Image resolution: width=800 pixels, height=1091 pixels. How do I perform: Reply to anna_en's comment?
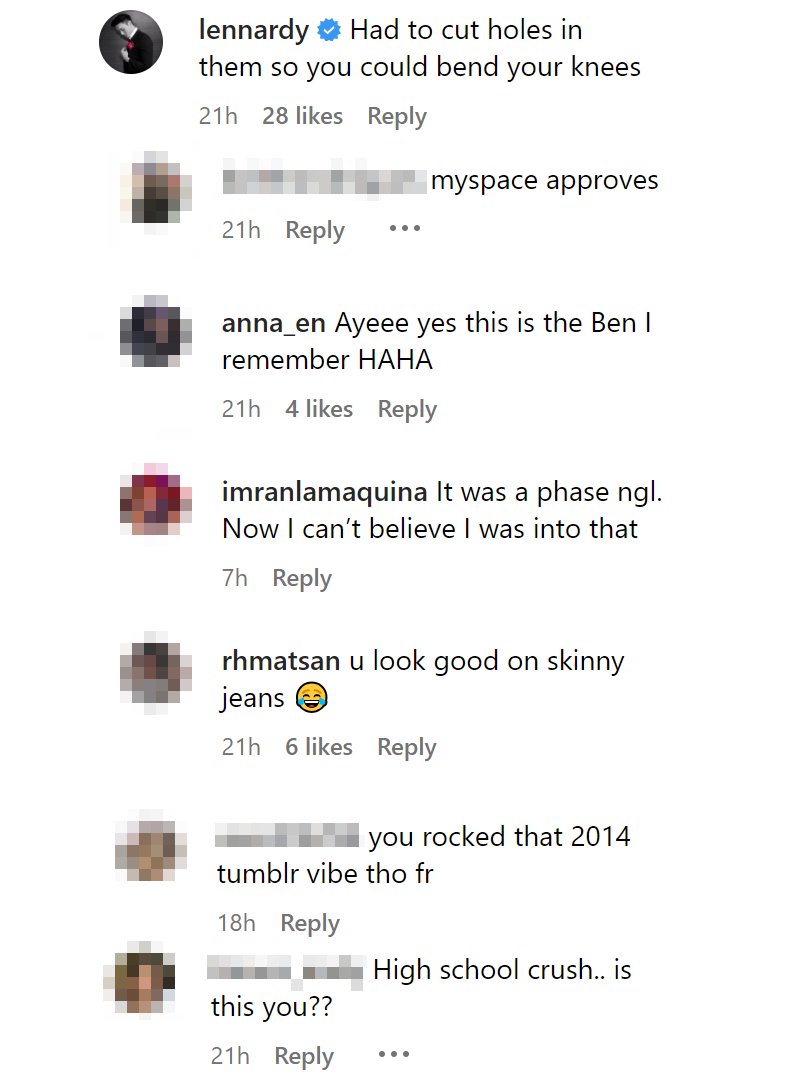[407, 409]
